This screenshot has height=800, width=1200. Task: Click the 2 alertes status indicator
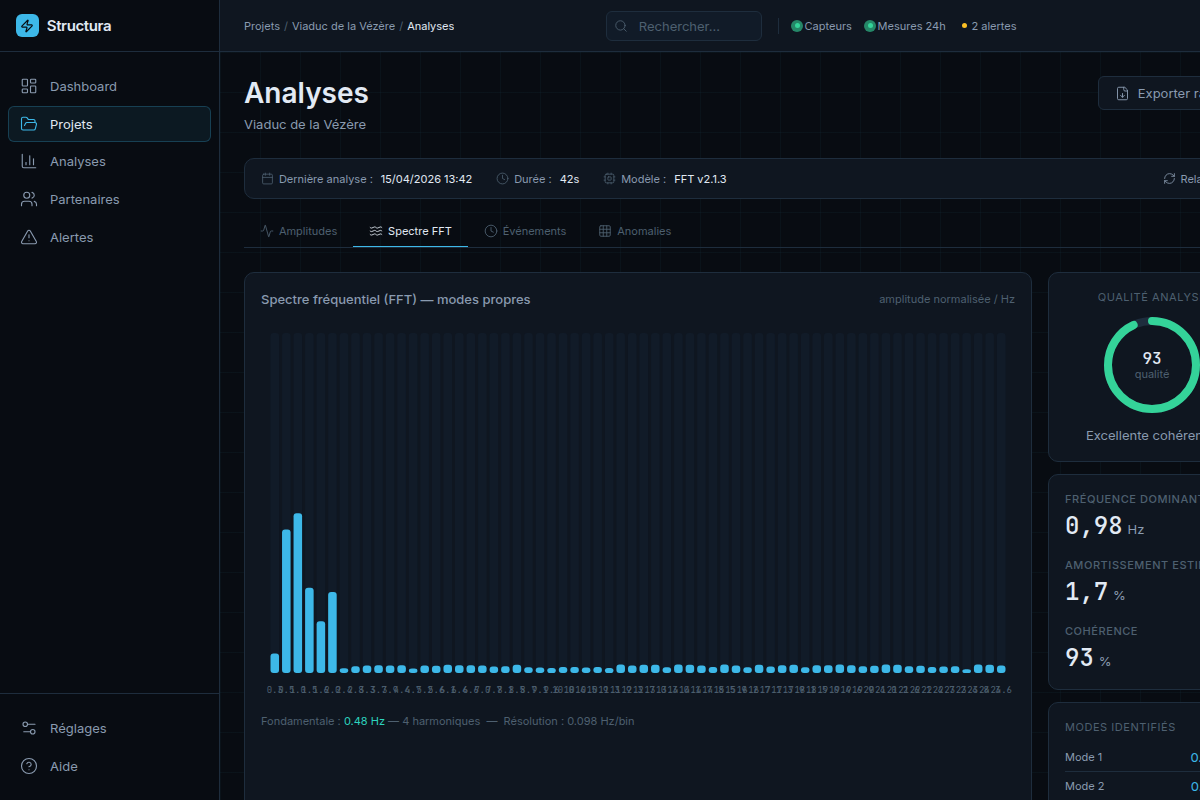[x=988, y=26]
